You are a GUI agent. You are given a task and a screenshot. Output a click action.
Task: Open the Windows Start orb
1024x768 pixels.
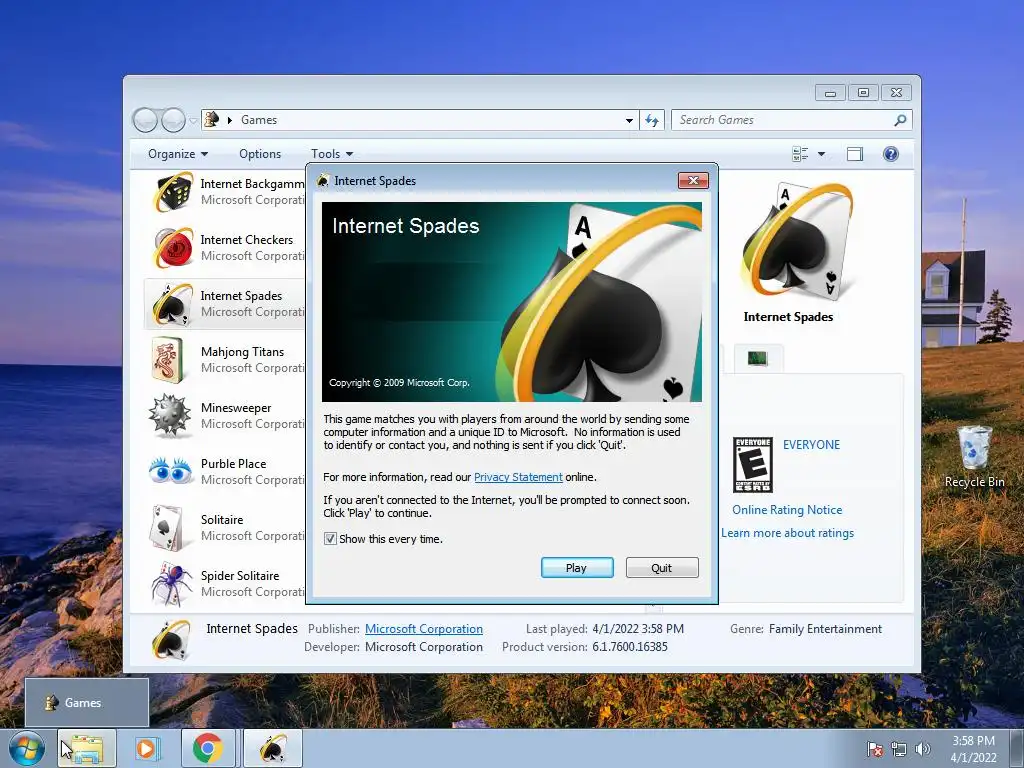pos(26,749)
